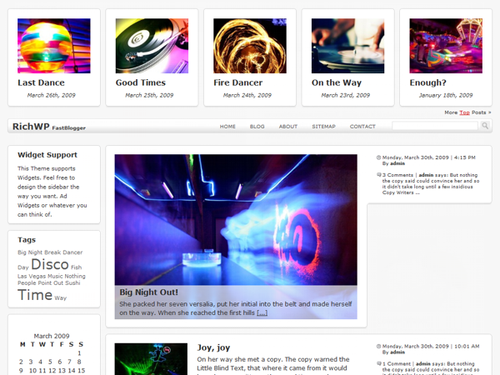The width and height of the screenshot is (500, 375).
Task: Click the March 2009 calendar heading
Action: click(x=51, y=336)
